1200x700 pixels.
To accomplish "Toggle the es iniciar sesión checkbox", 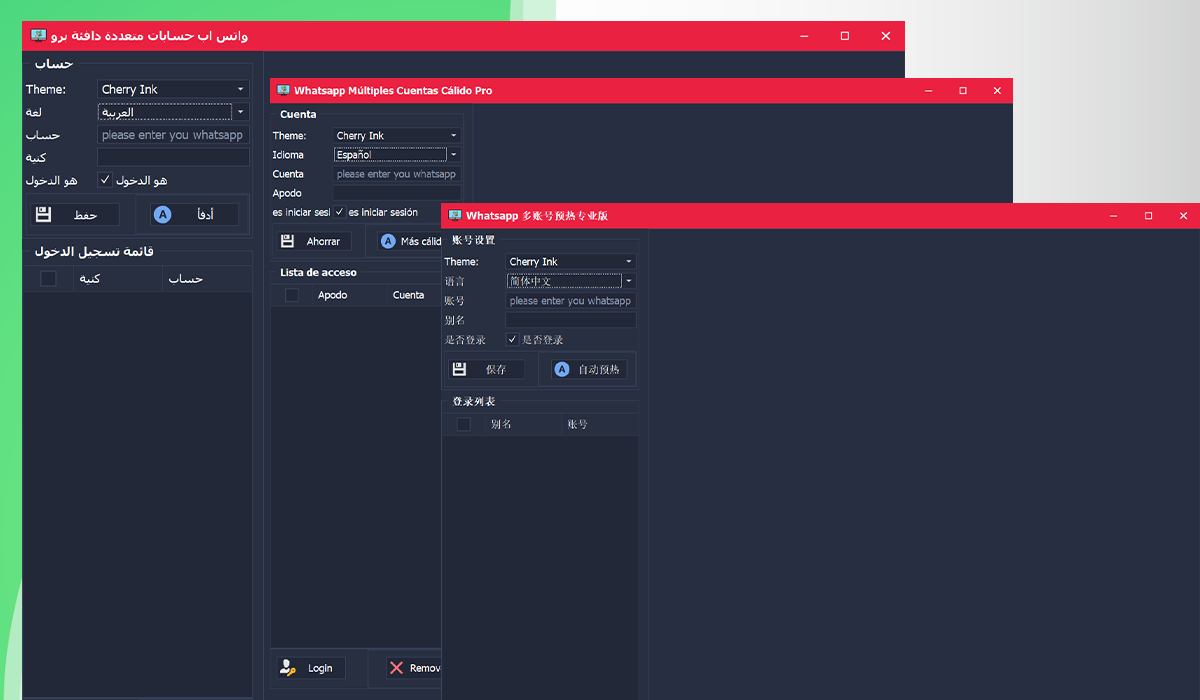I will point(340,212).
